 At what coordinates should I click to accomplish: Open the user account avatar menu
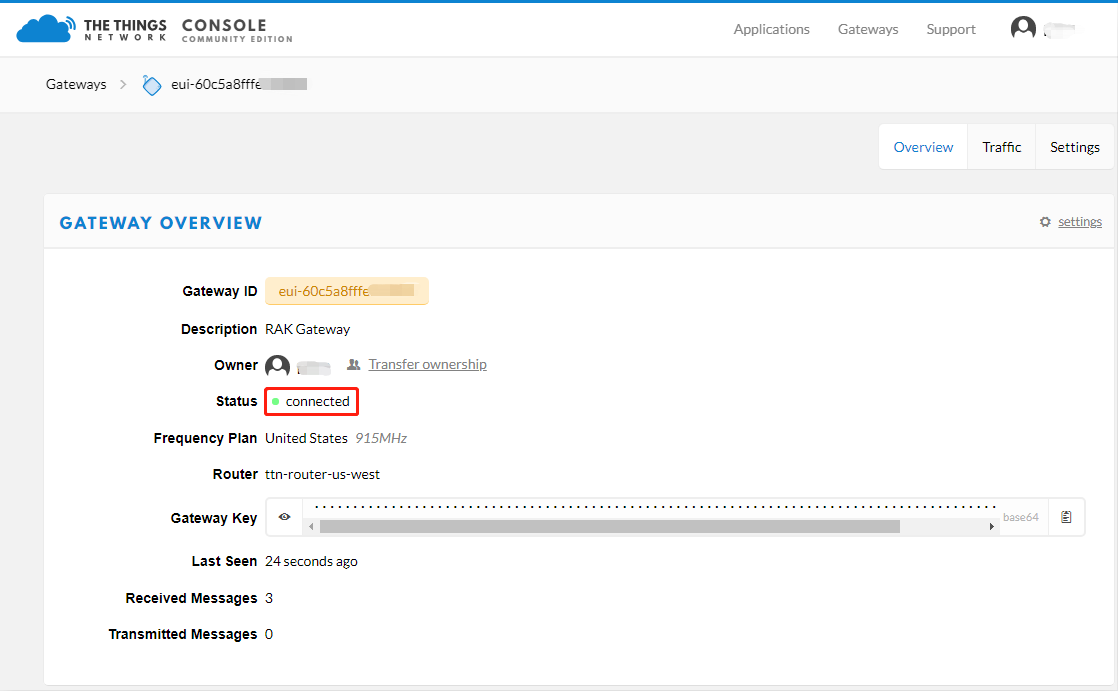[1023, 29]
